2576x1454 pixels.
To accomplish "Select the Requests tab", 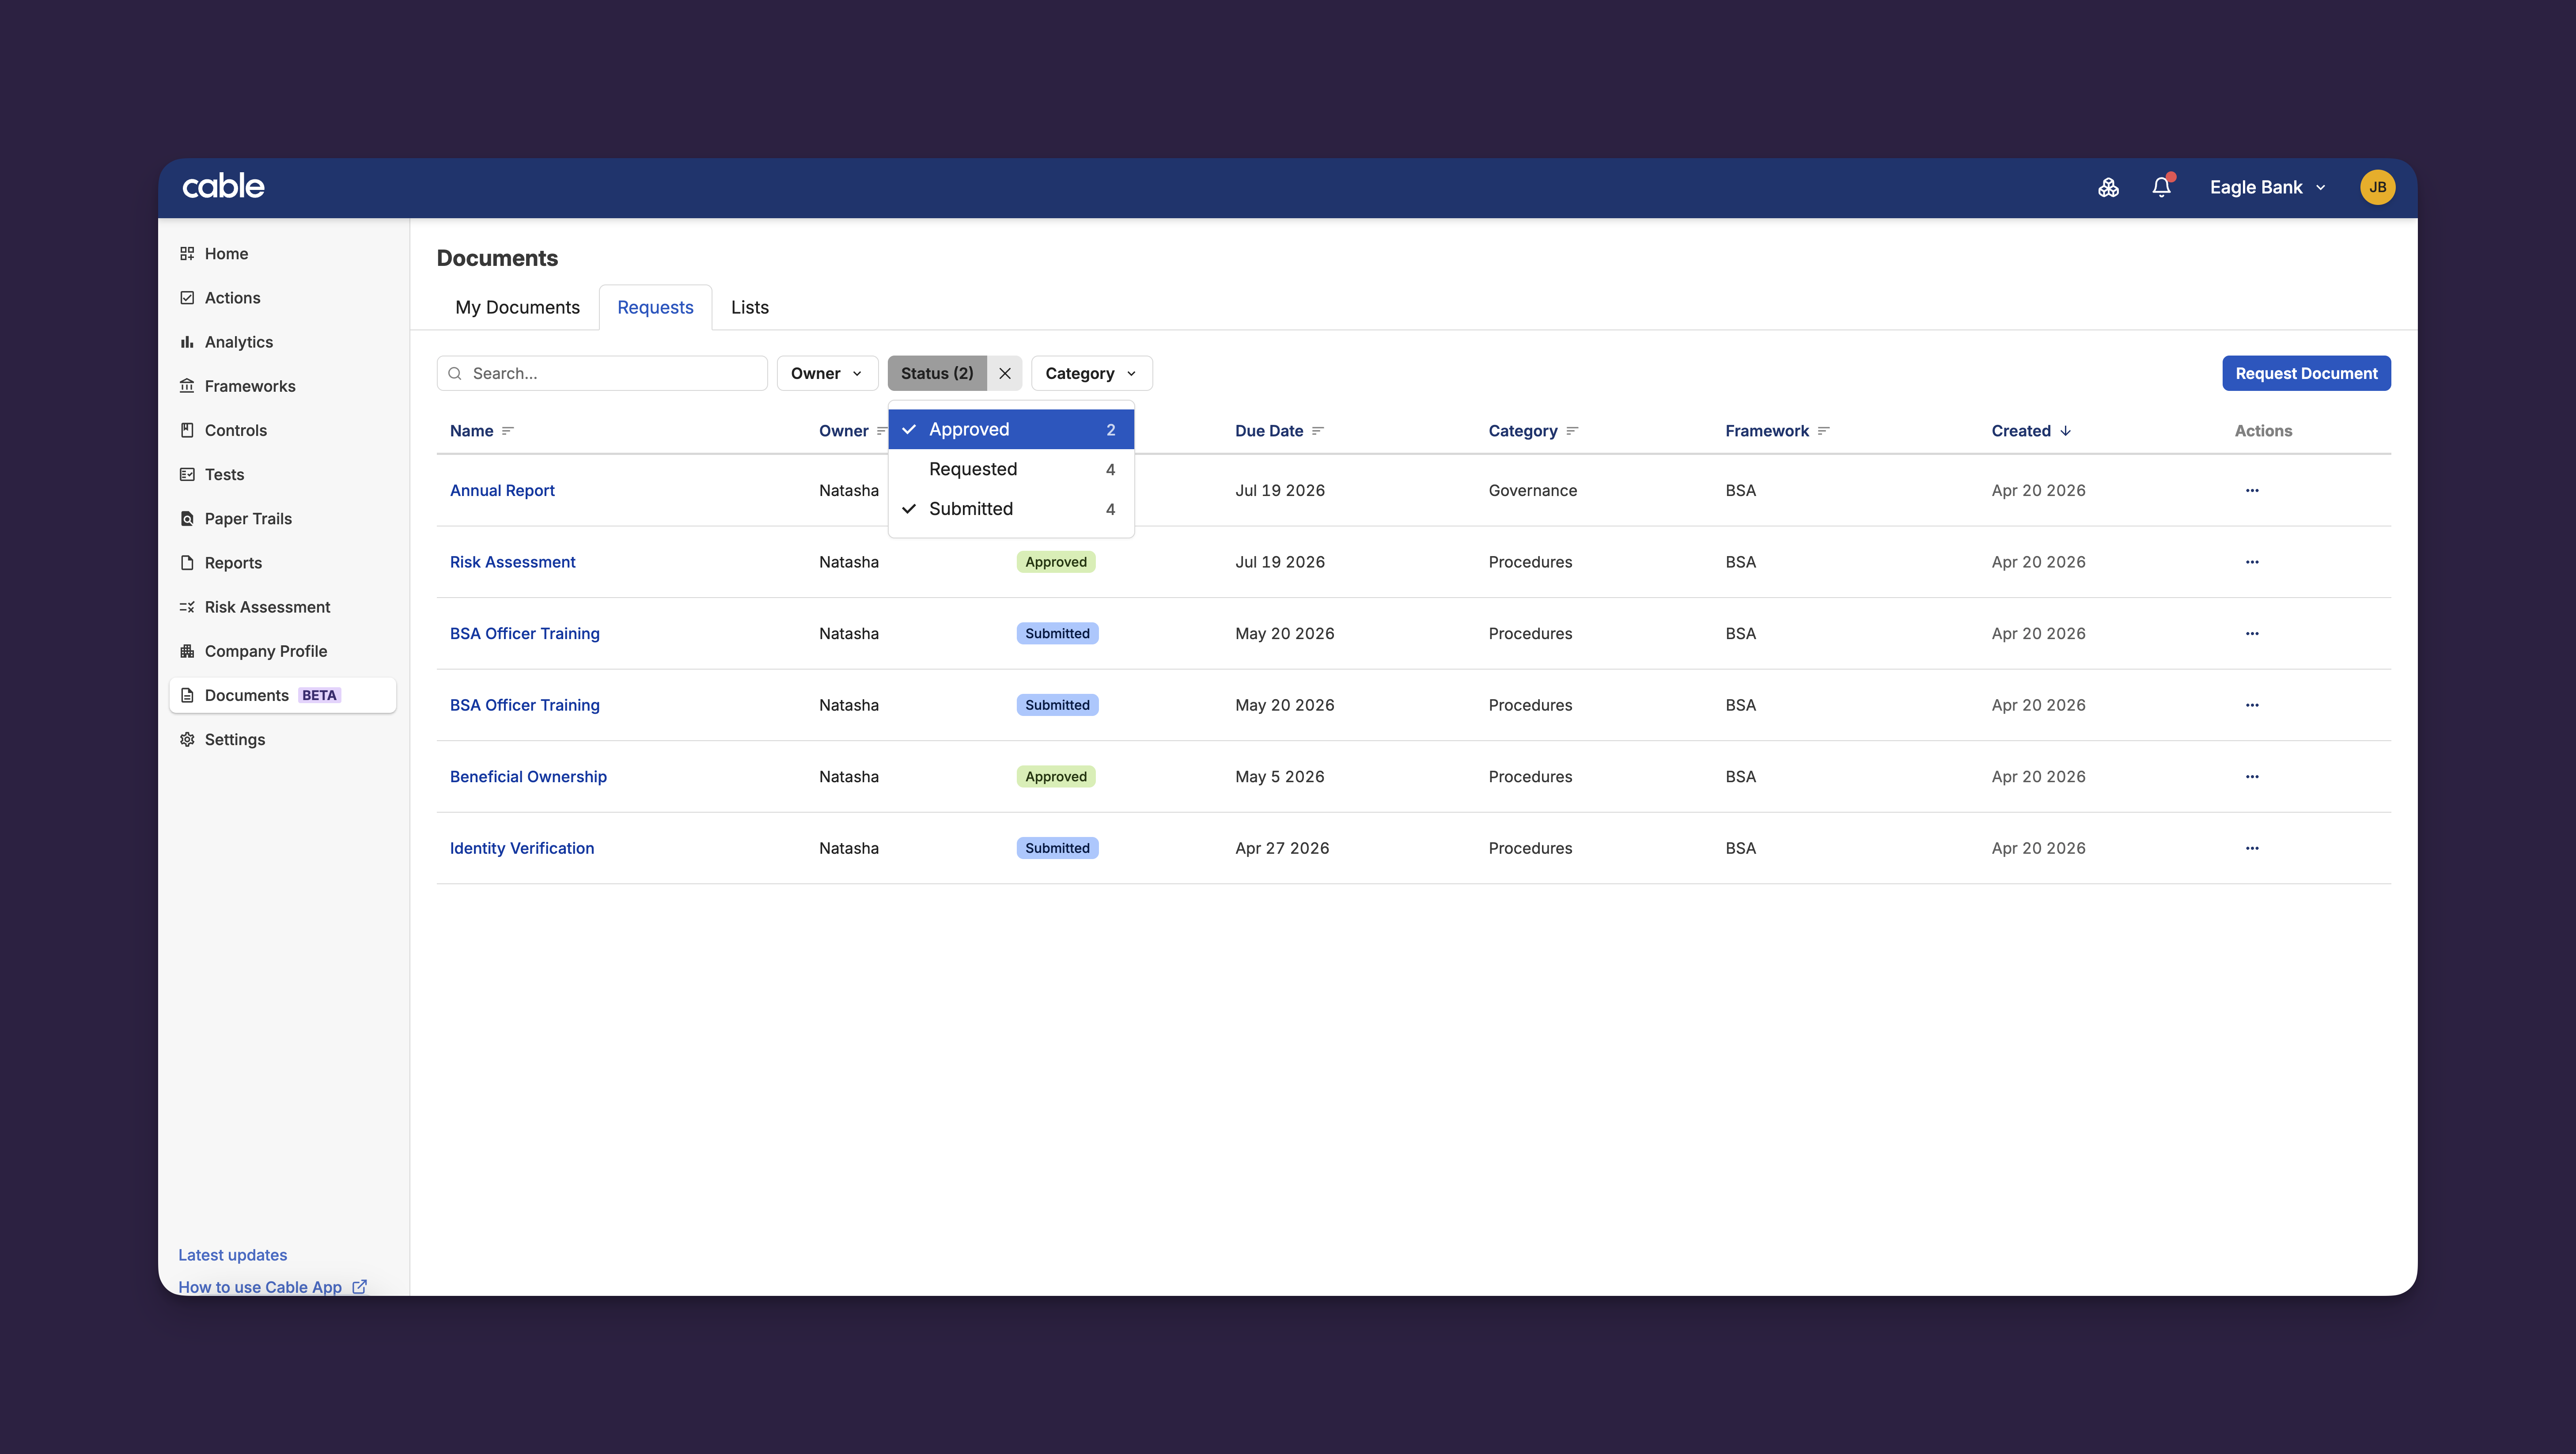I will pyautogui.click(x=655, y=307).
